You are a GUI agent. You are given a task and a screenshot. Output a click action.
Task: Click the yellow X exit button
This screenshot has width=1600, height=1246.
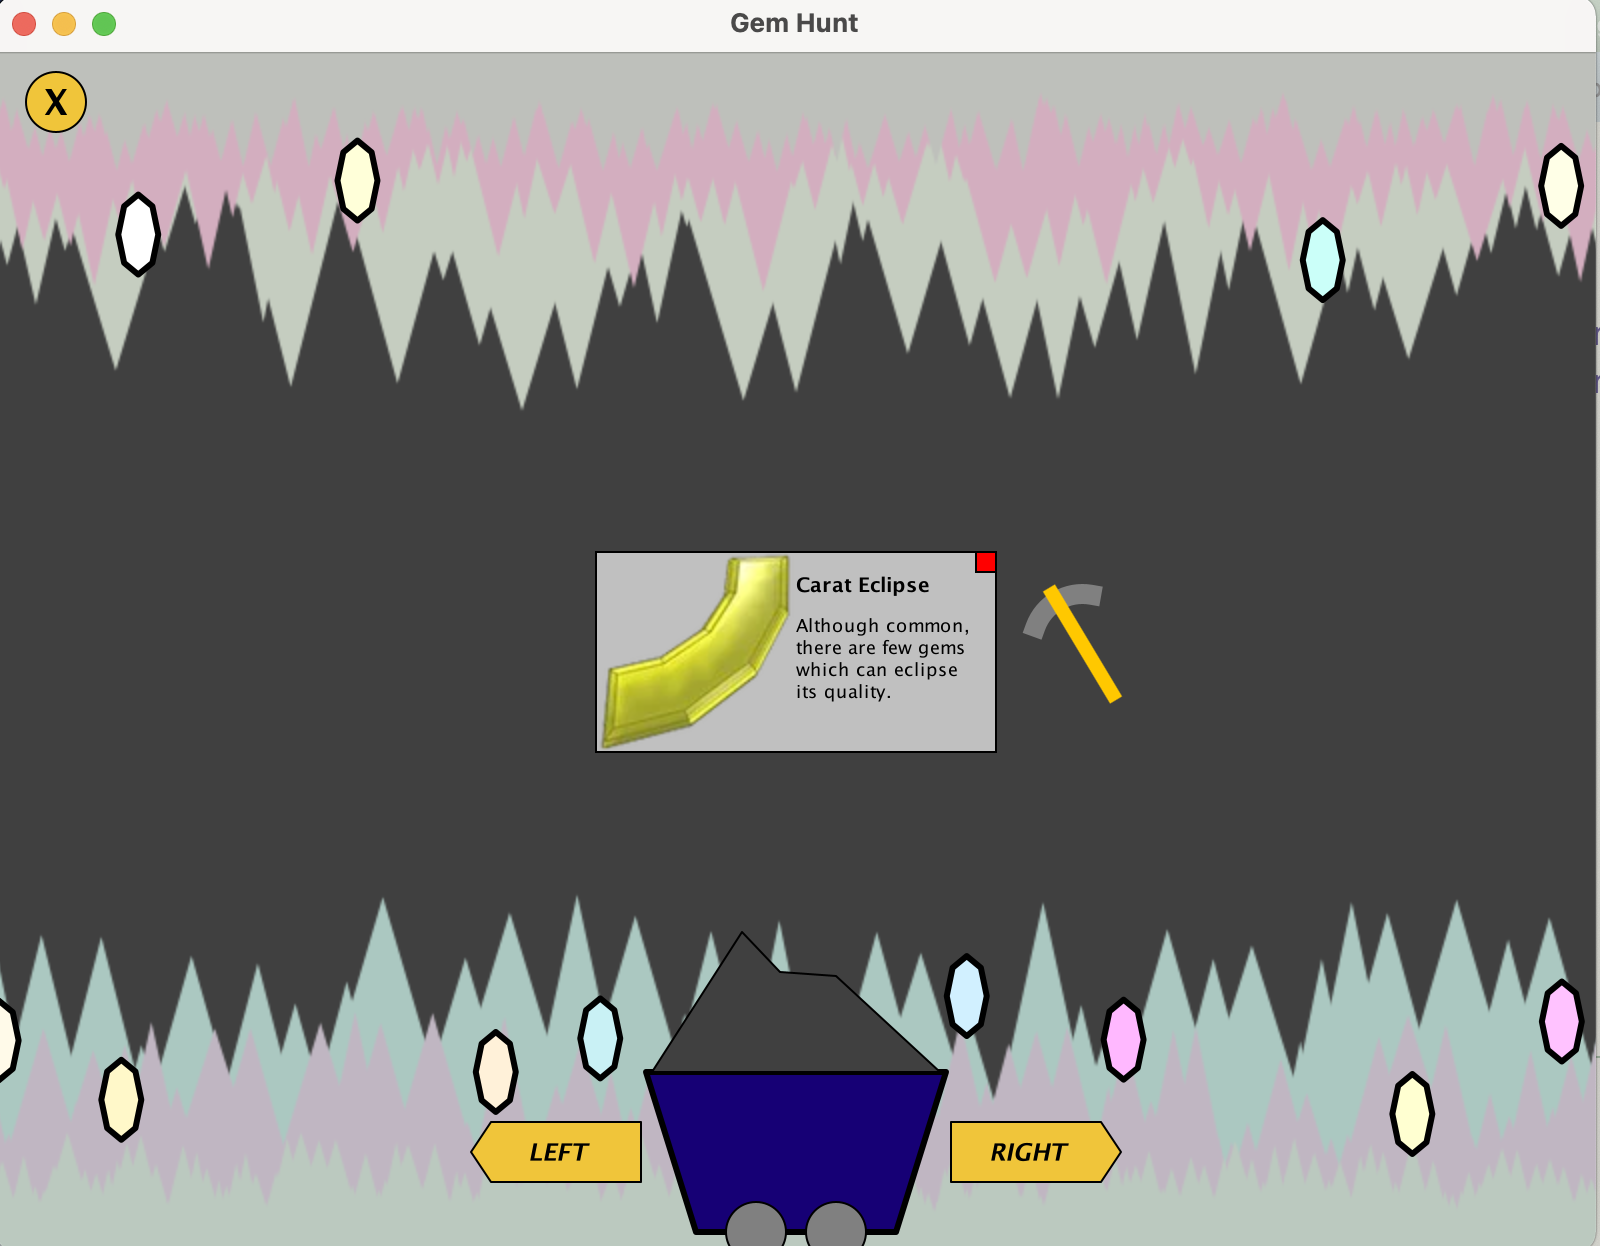tap(55, 100)
